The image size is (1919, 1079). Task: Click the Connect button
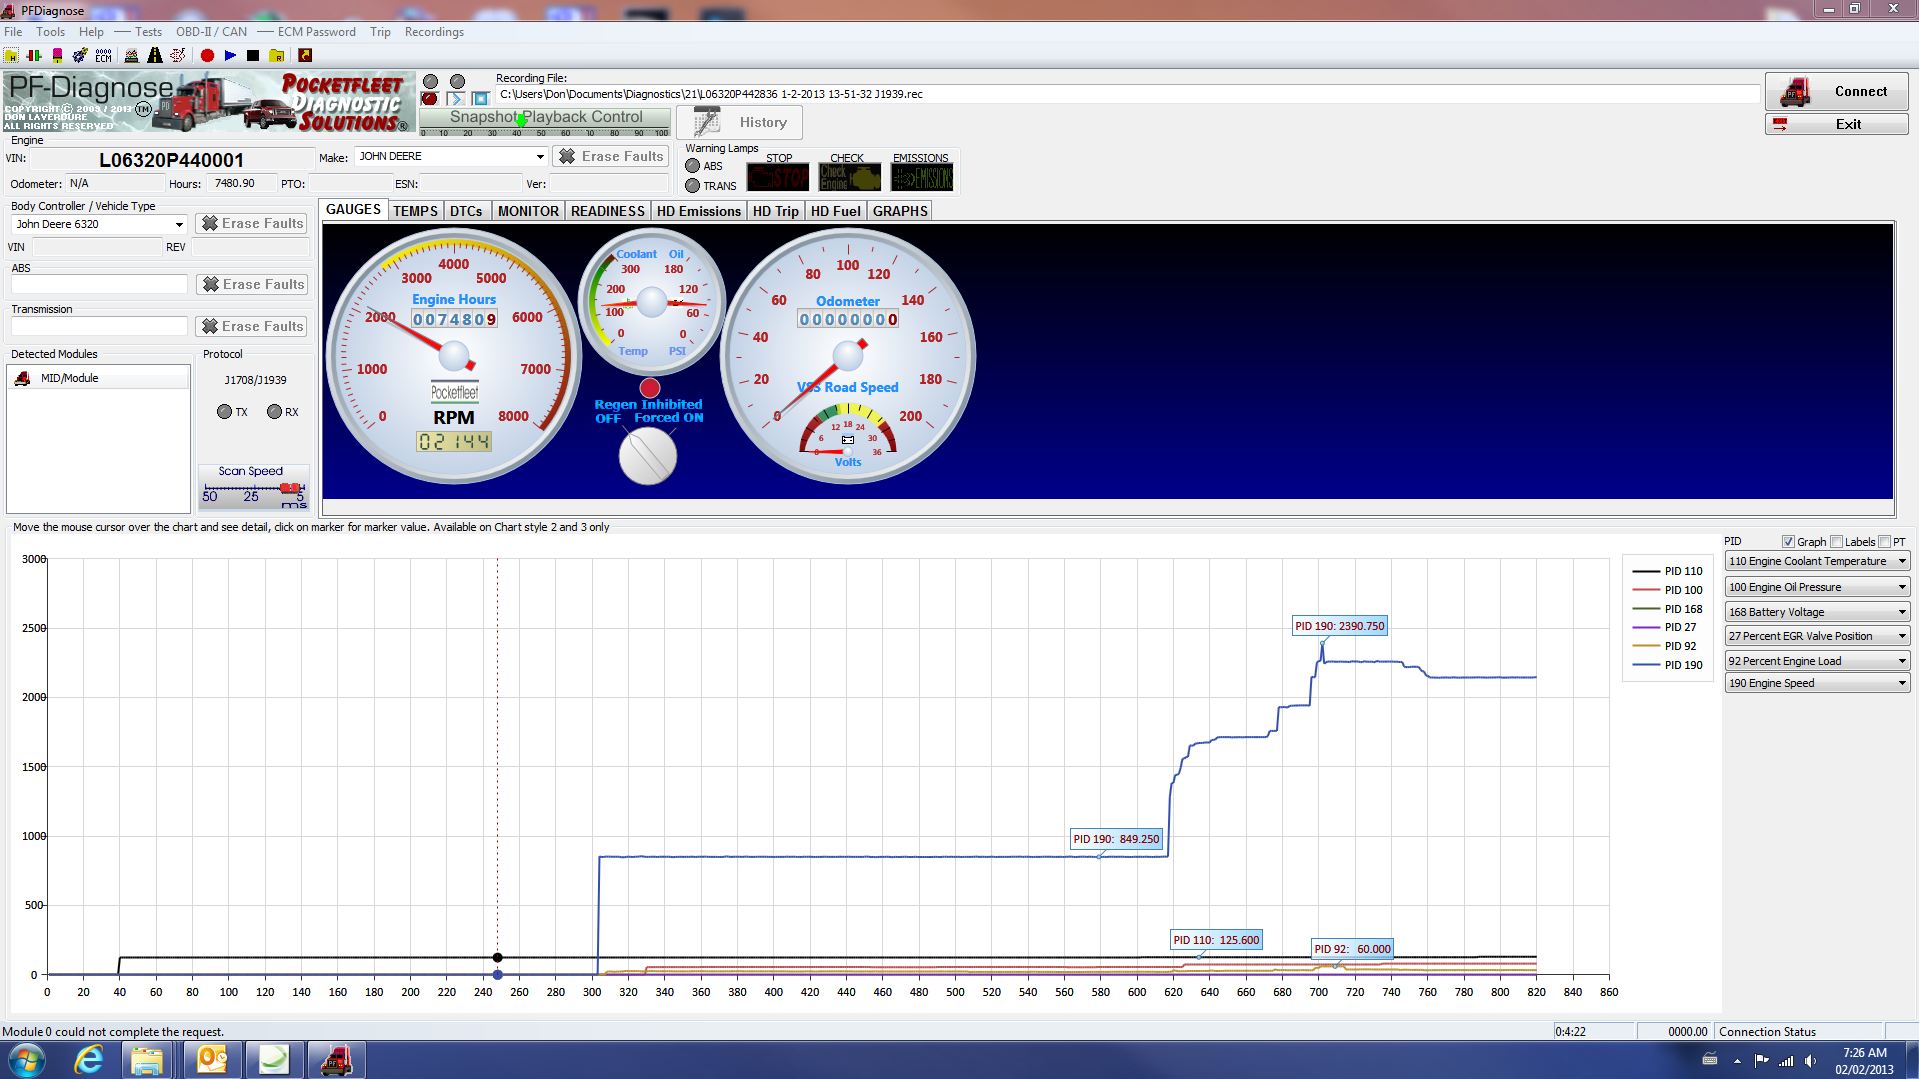pos(1836,92)
